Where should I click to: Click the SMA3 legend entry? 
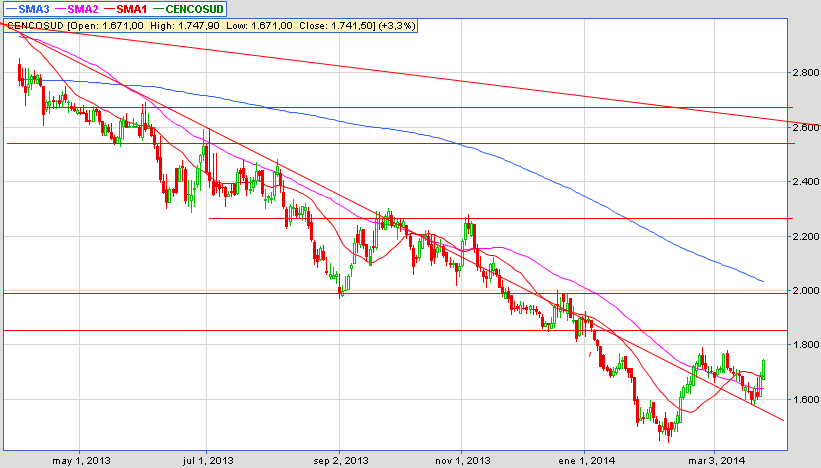[27, 9]
